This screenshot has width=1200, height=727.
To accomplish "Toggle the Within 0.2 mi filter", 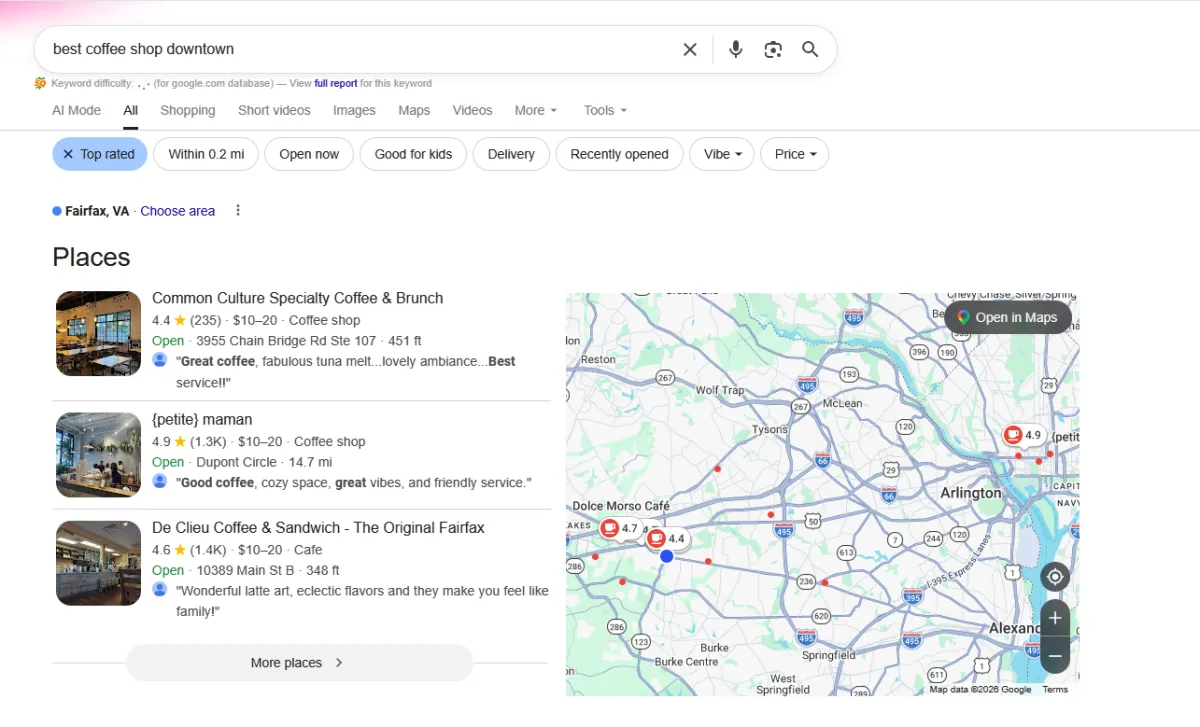I will coord(206,154).
